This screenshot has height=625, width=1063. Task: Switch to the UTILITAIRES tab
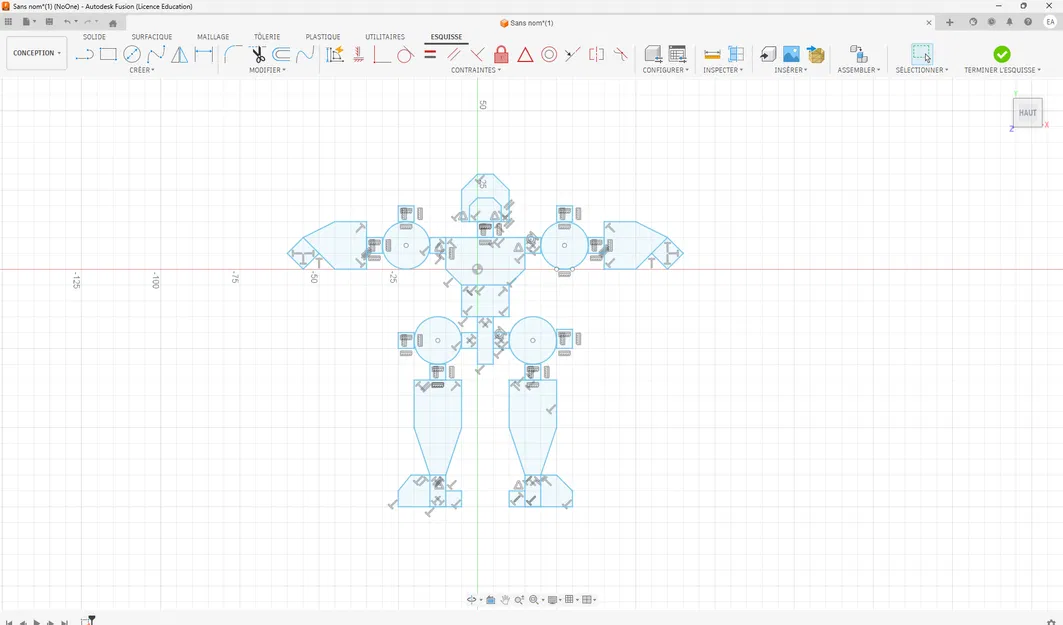click(385, 37)
